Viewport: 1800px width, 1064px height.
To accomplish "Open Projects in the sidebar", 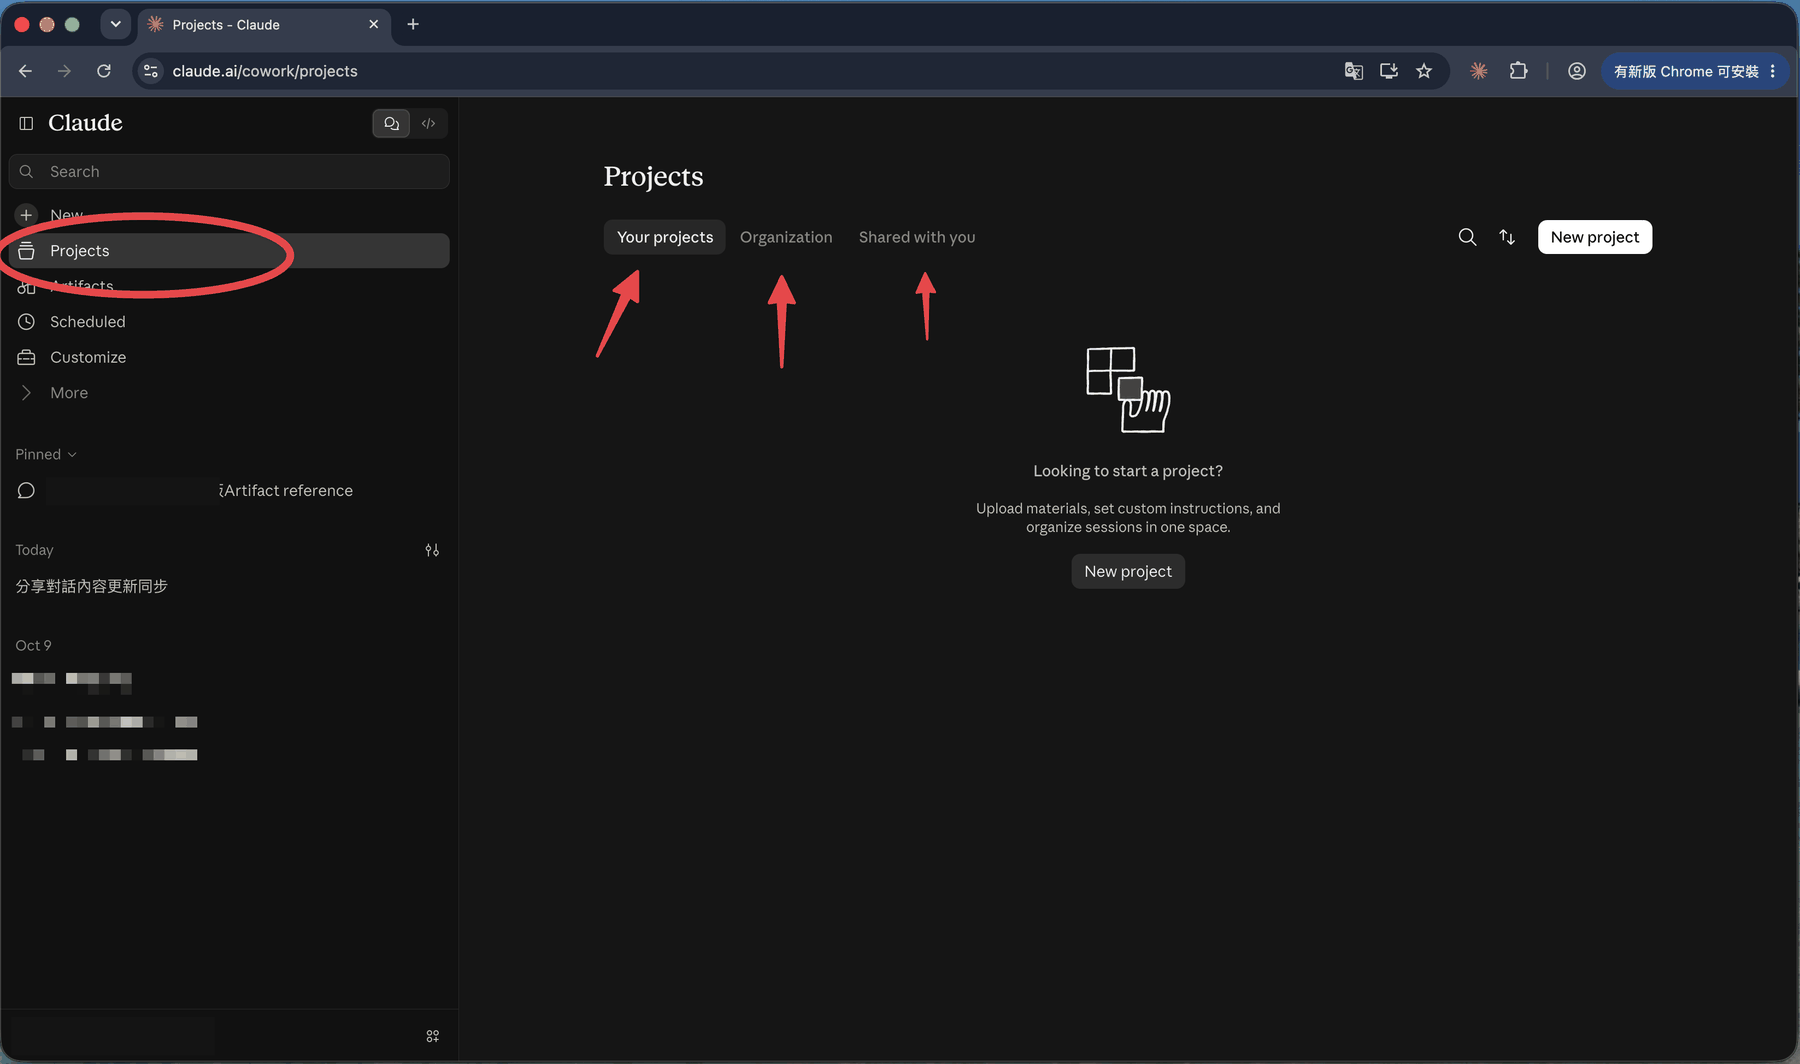I will pyautogui.click(x=229, y=251).
